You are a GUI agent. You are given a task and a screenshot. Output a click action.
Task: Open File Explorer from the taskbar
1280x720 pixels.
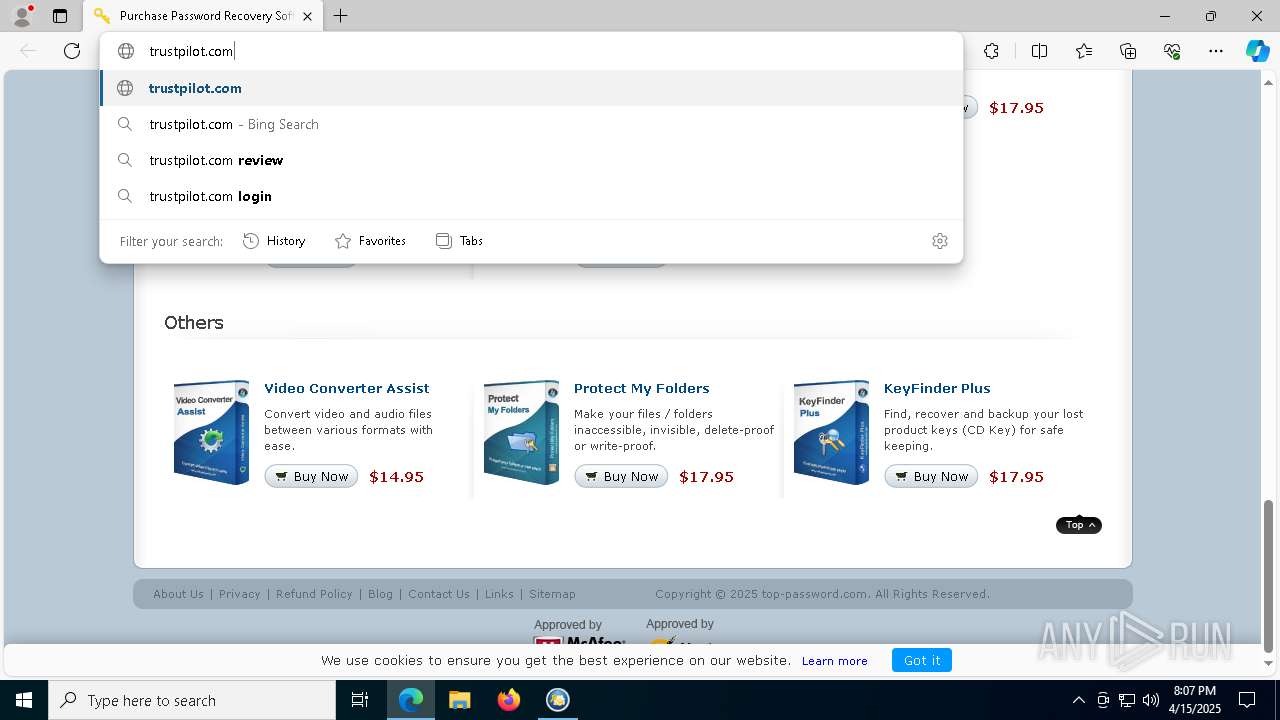point(459,700)
